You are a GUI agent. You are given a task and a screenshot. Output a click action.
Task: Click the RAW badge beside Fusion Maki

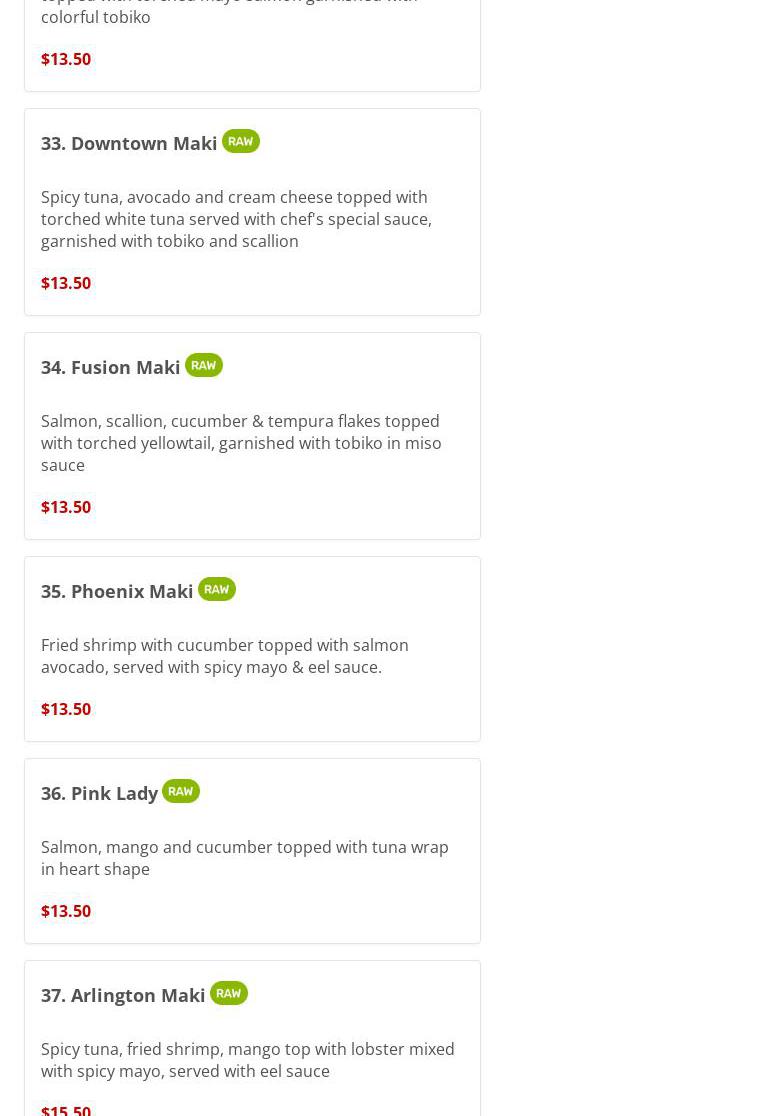[204, 365]
